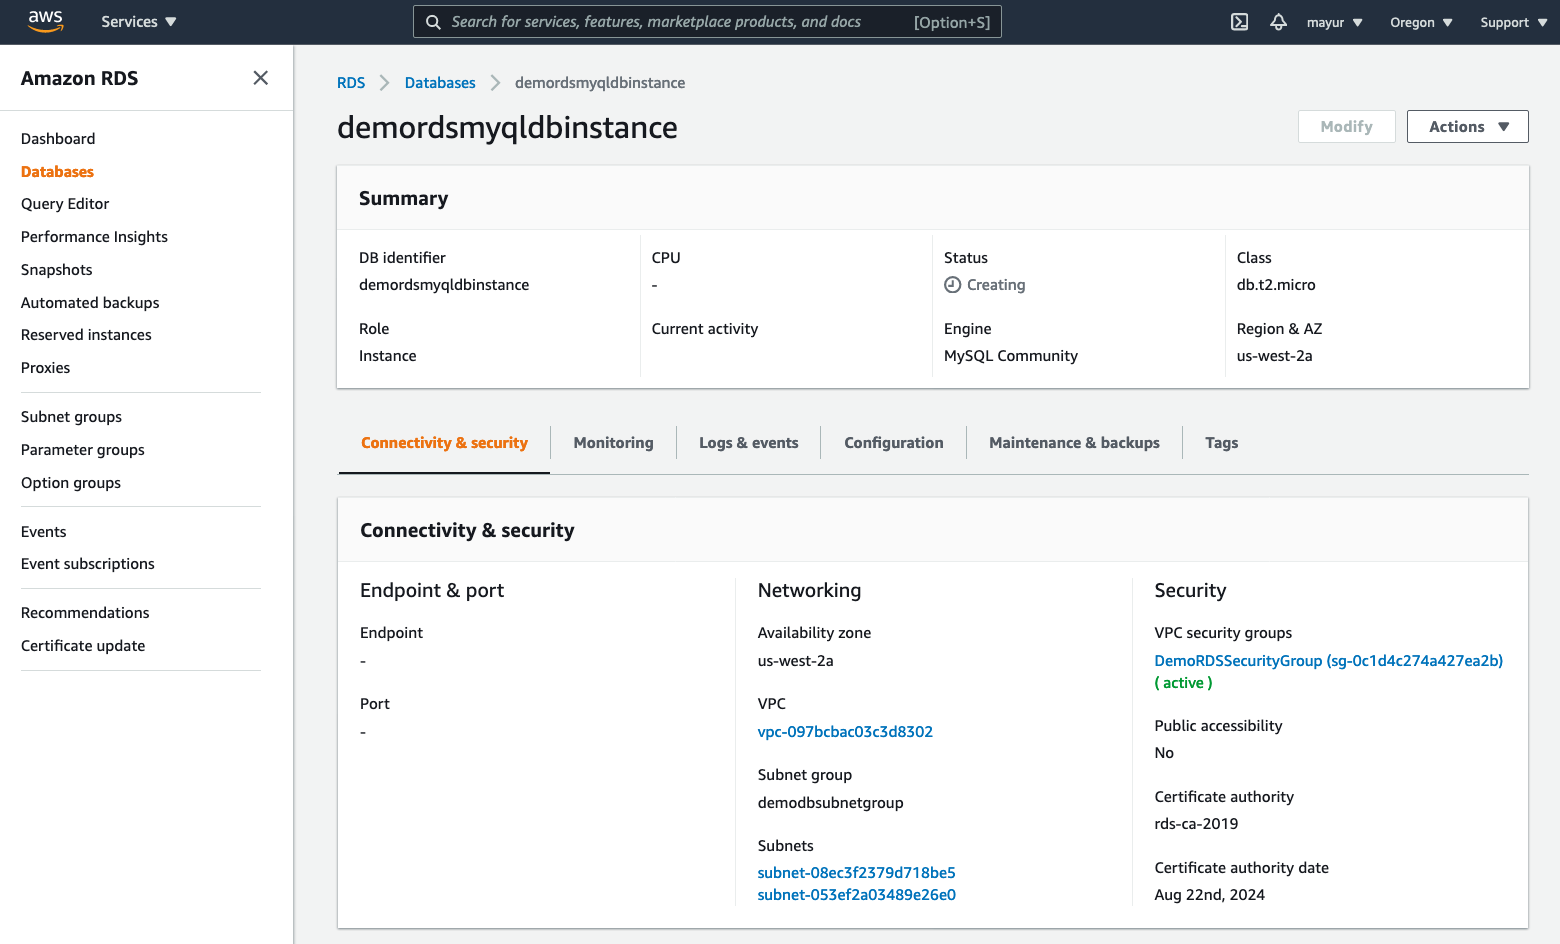Click the Databases breadcrumb link
The width and height of the screenshot is (1560, 944).
(x=440, y=83)
